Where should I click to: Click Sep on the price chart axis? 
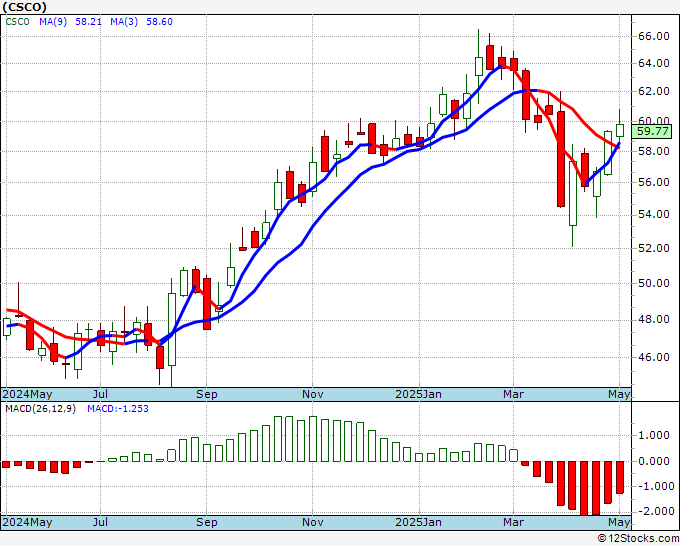point(206,394)
